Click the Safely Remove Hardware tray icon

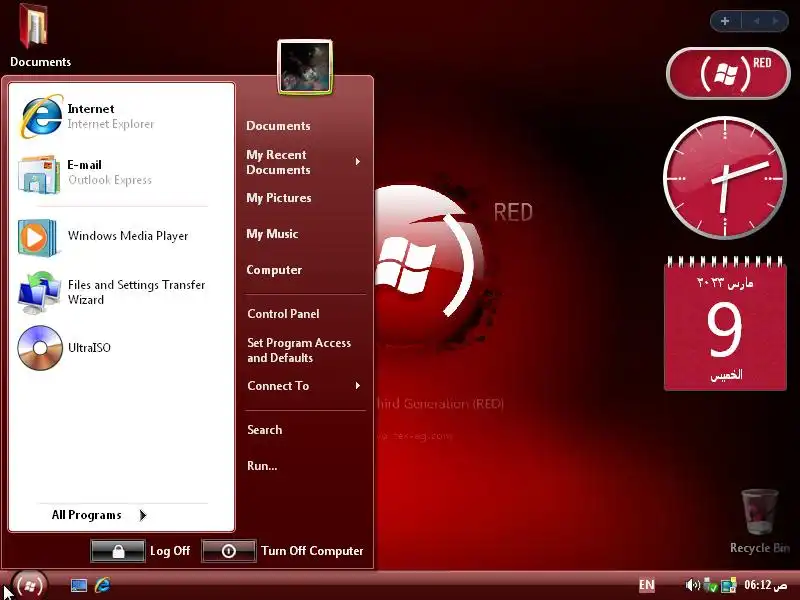click(x=710, y=585)
